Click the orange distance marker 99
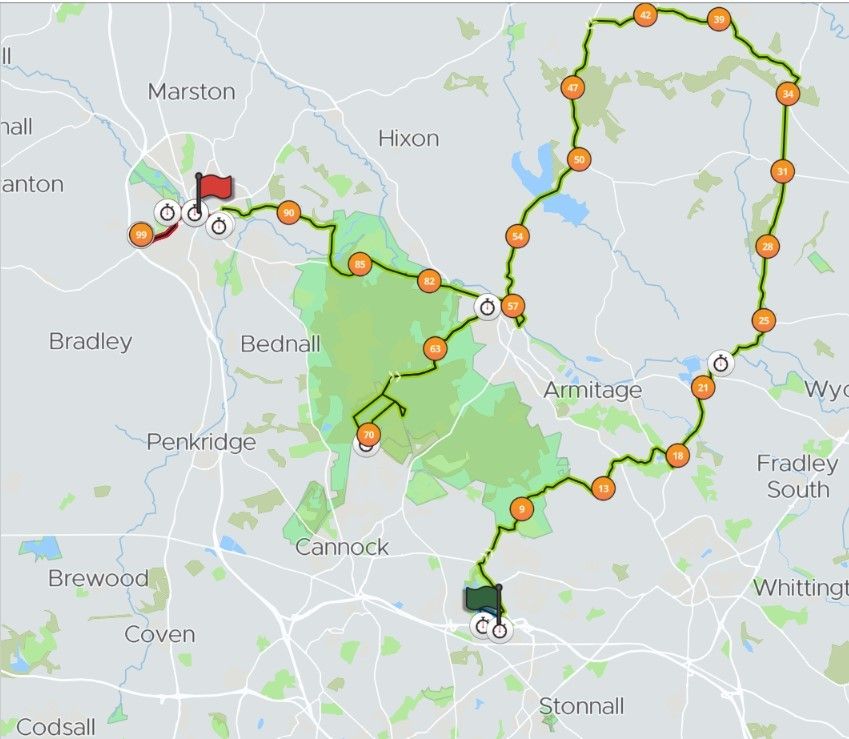The width and height of the screenshot is (849, 739). pyautogui.click(x=141, y=235)
